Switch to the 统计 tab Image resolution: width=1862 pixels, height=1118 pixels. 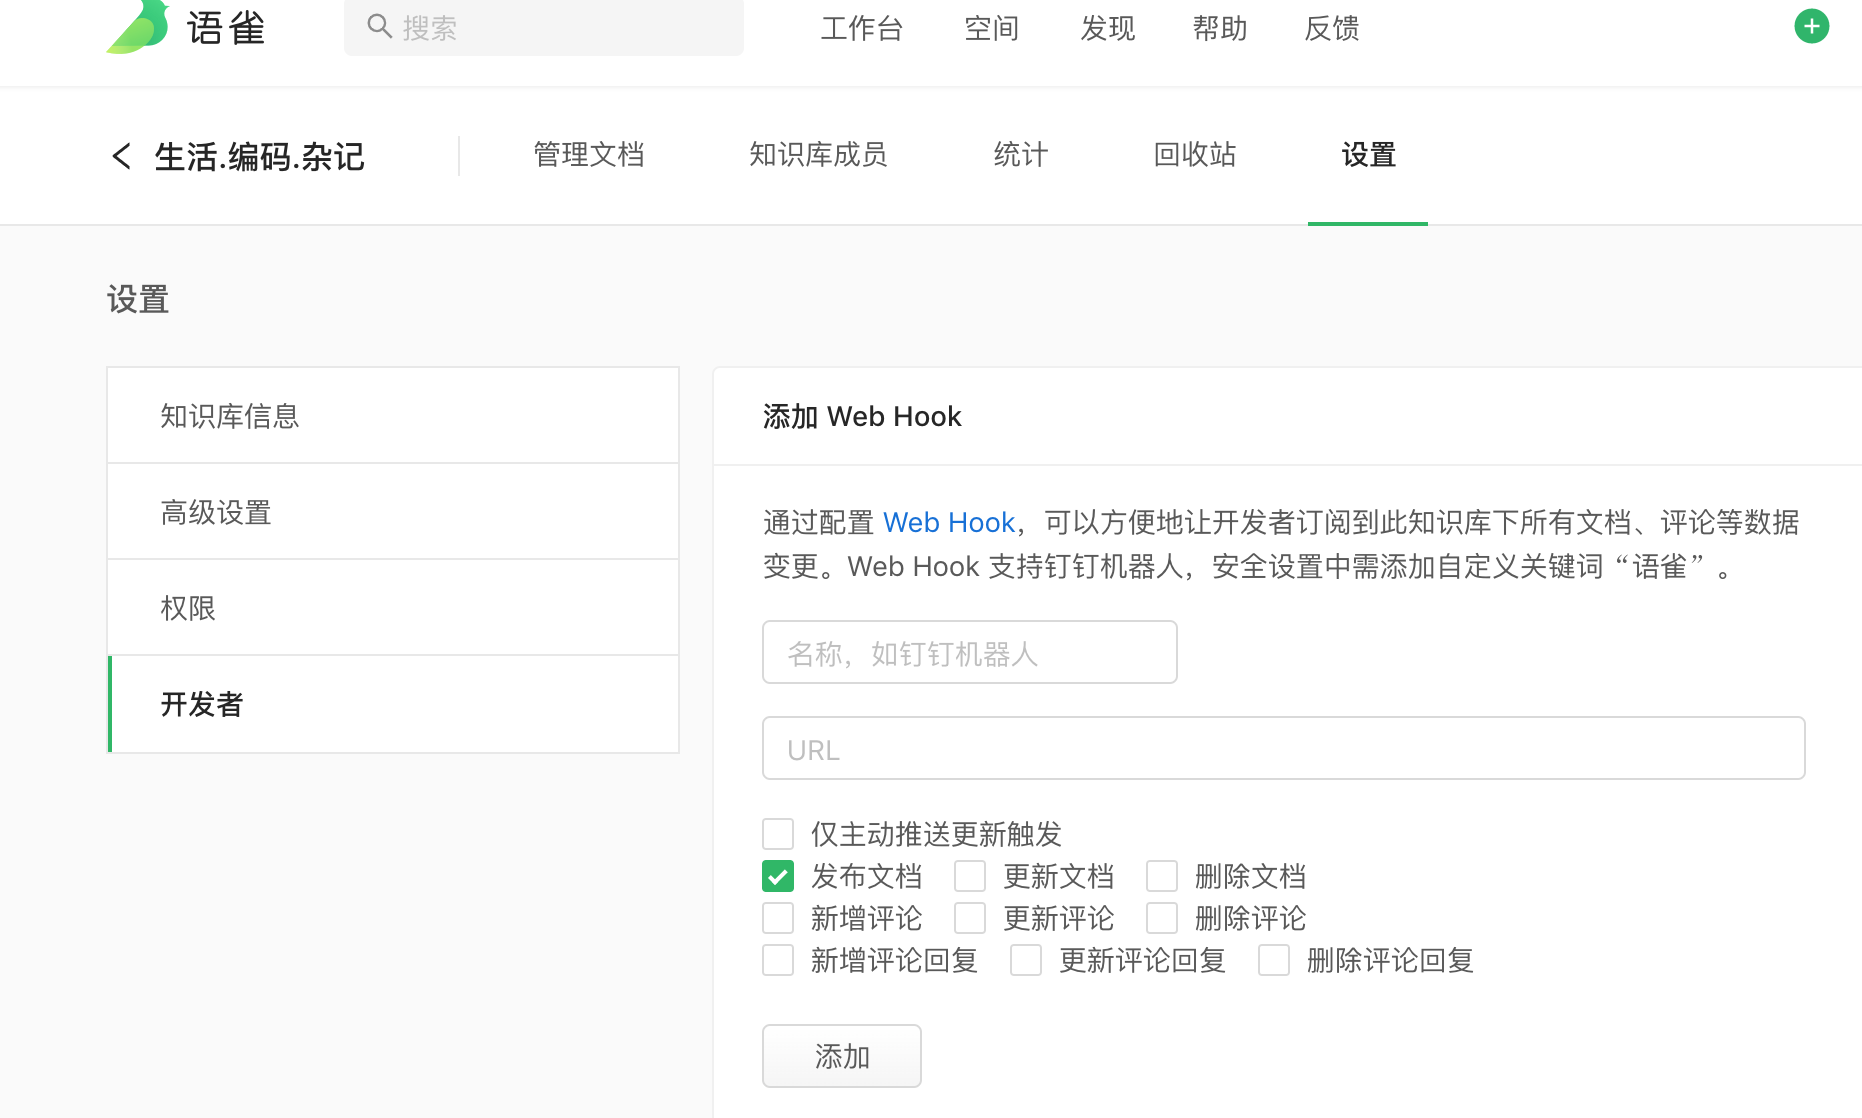pos(1020,155)
